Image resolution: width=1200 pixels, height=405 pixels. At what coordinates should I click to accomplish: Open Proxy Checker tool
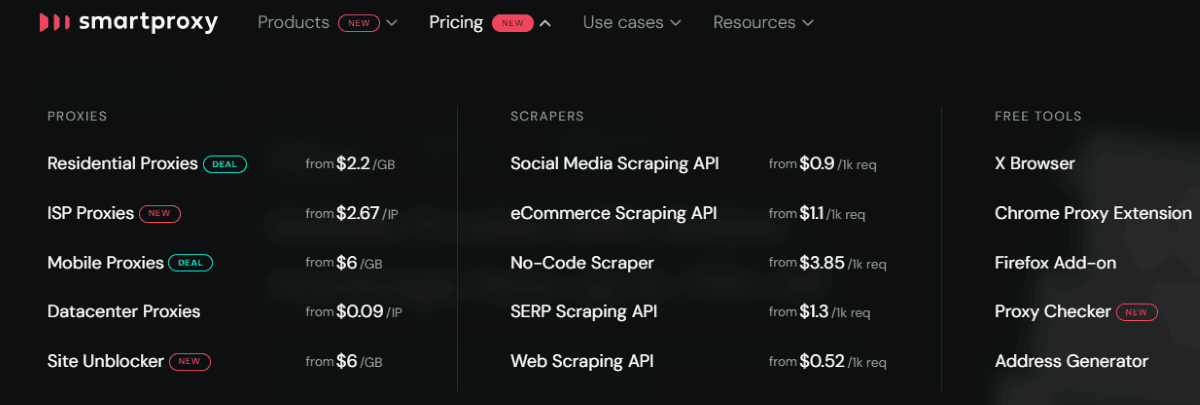[x=1053, y=311]
